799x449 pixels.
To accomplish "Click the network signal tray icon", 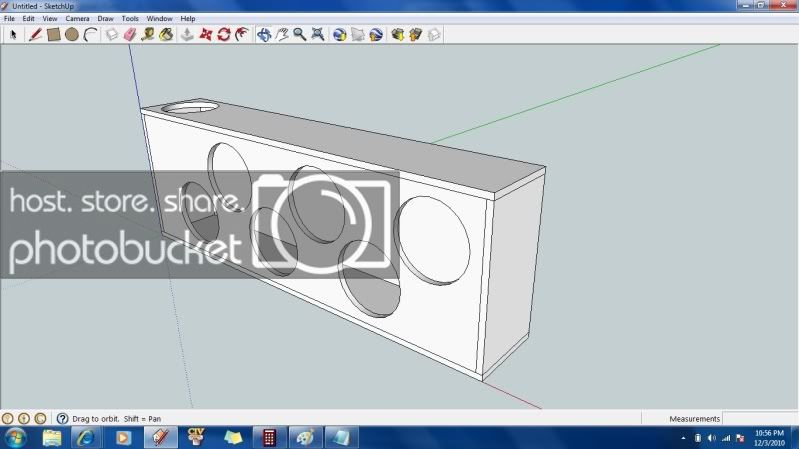I will coord(726,438).
